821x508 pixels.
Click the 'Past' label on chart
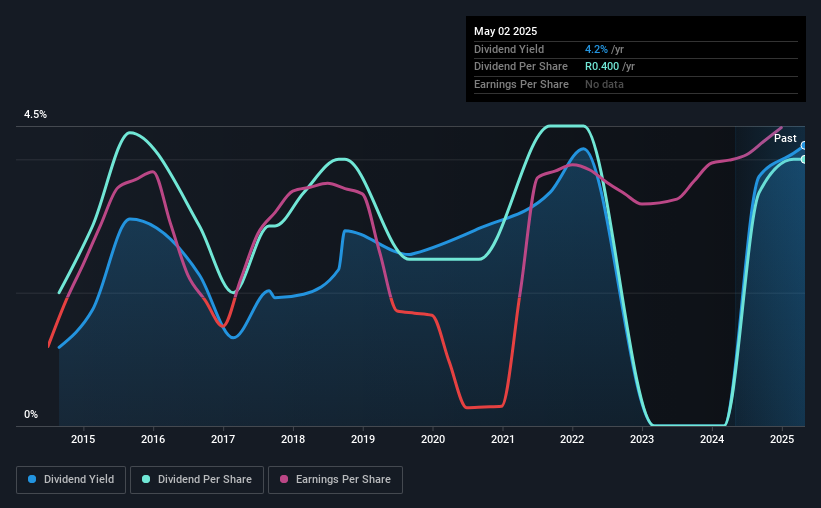click(x=785, y=138)
